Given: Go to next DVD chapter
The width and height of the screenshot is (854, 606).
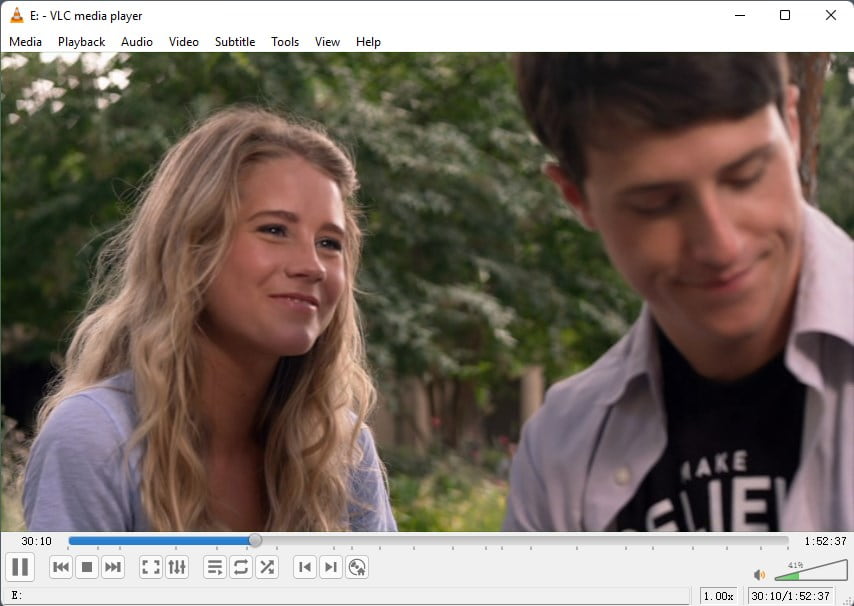Looking at the screenshot, I should 331,567.
